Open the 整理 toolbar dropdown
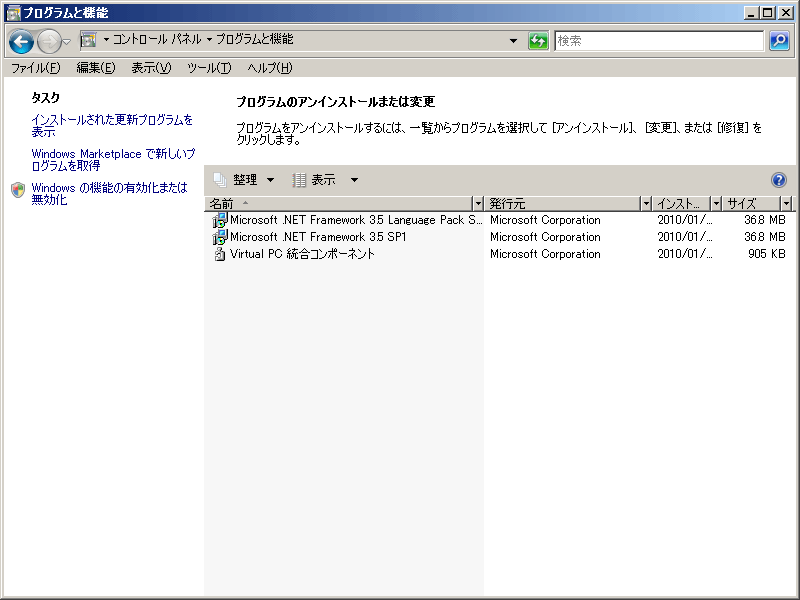The image size is (800, 600). [x=244, y=180]
